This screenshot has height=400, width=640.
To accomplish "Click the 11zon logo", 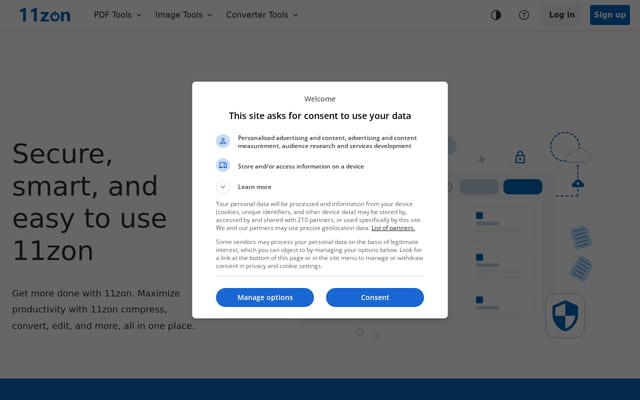I will pos(45,15).
